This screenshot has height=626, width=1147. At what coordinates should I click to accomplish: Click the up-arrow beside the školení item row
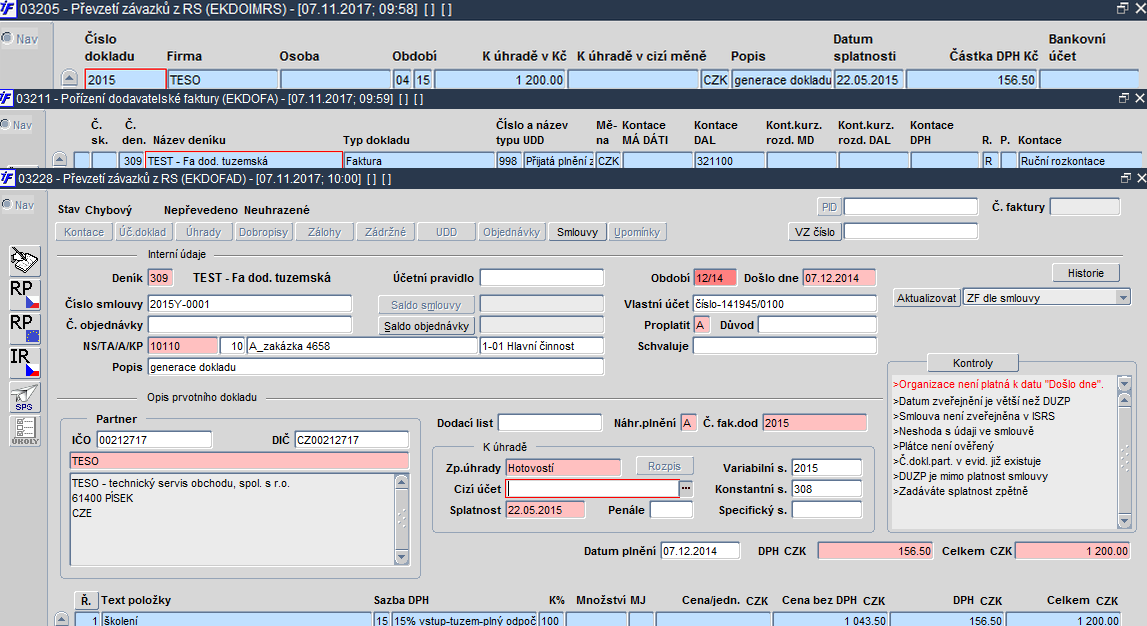62,619
